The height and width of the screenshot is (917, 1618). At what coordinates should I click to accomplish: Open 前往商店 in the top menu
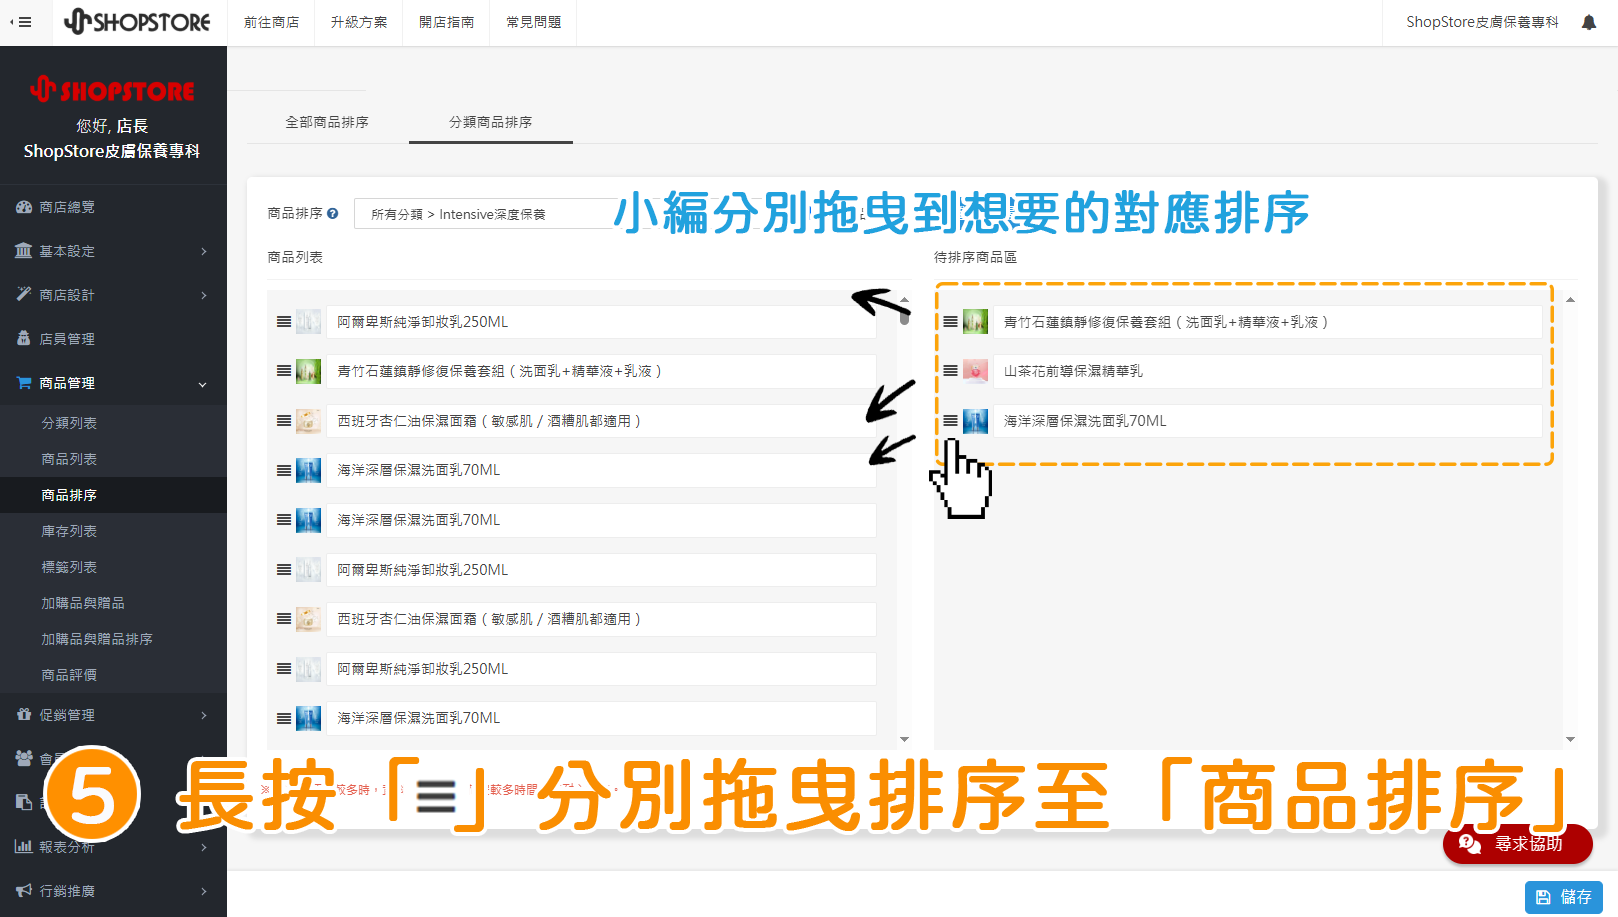[272, 22]
